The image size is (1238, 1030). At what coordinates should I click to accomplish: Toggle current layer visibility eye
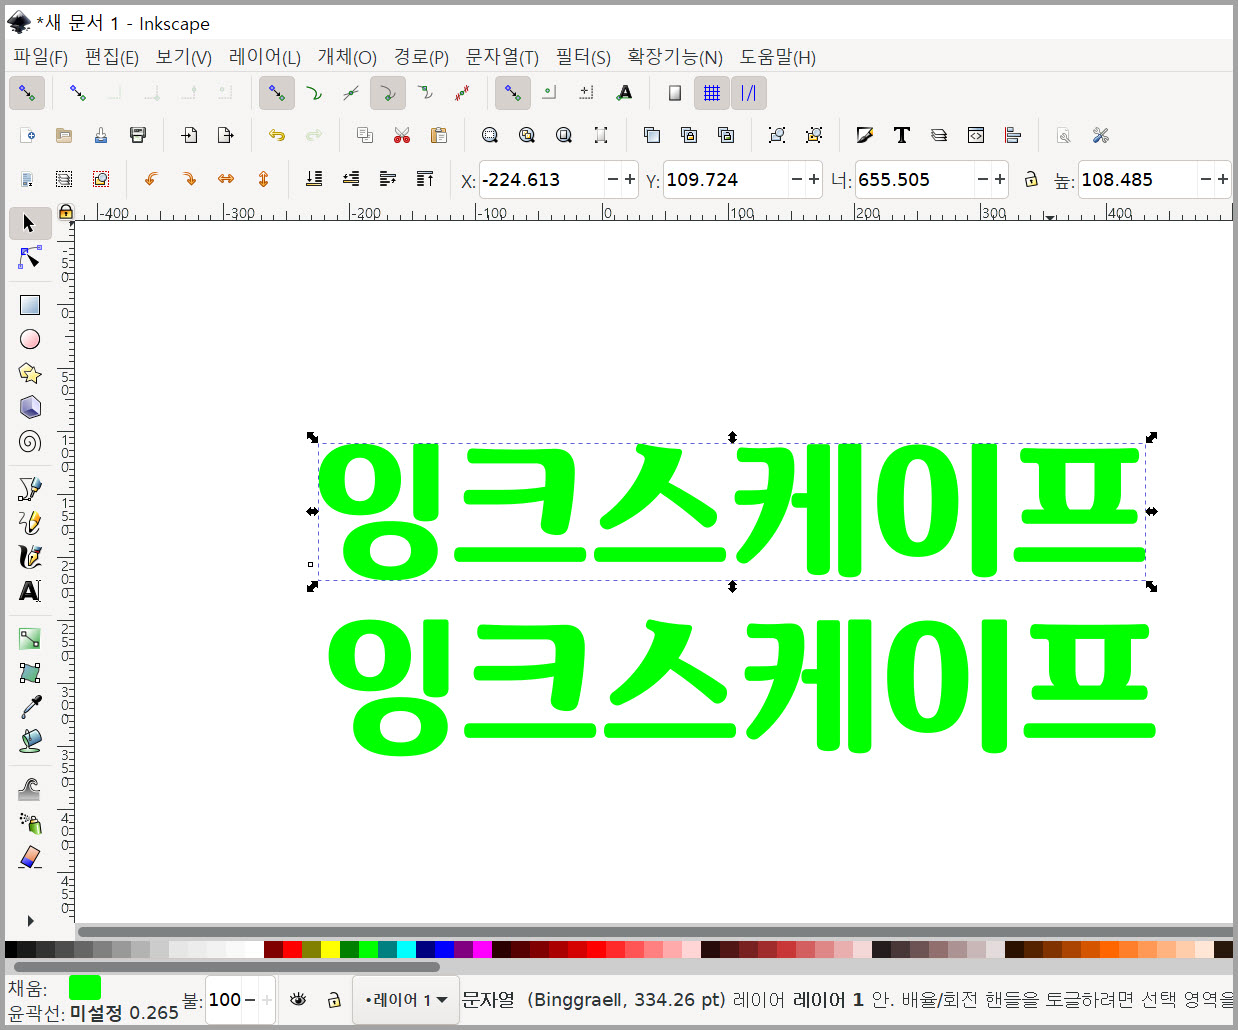(x=298, y=999)
